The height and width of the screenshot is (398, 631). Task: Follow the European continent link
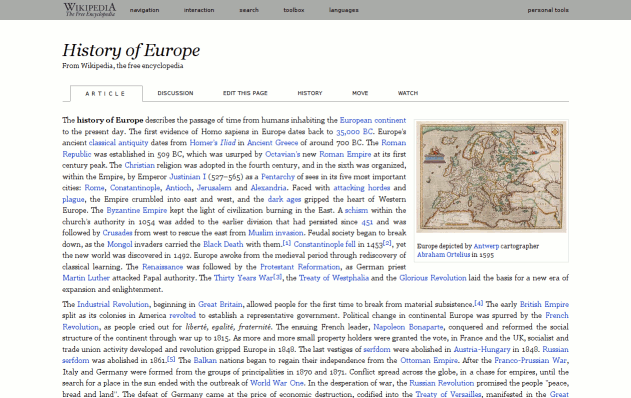pyautogui.click(x=373, y=120)
